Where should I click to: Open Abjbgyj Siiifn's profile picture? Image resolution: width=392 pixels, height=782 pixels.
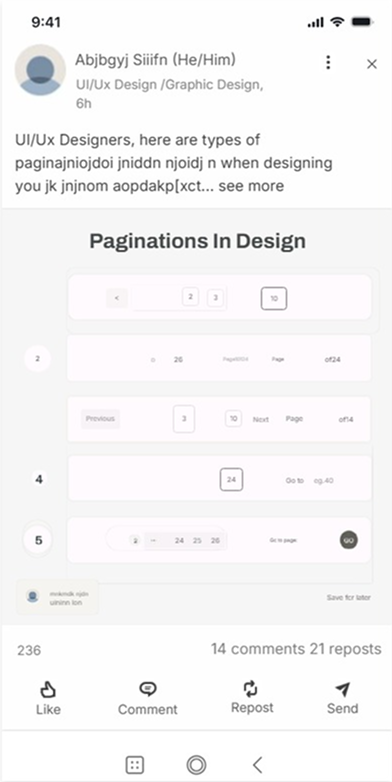pyautogui.click(x=40, y=70)
